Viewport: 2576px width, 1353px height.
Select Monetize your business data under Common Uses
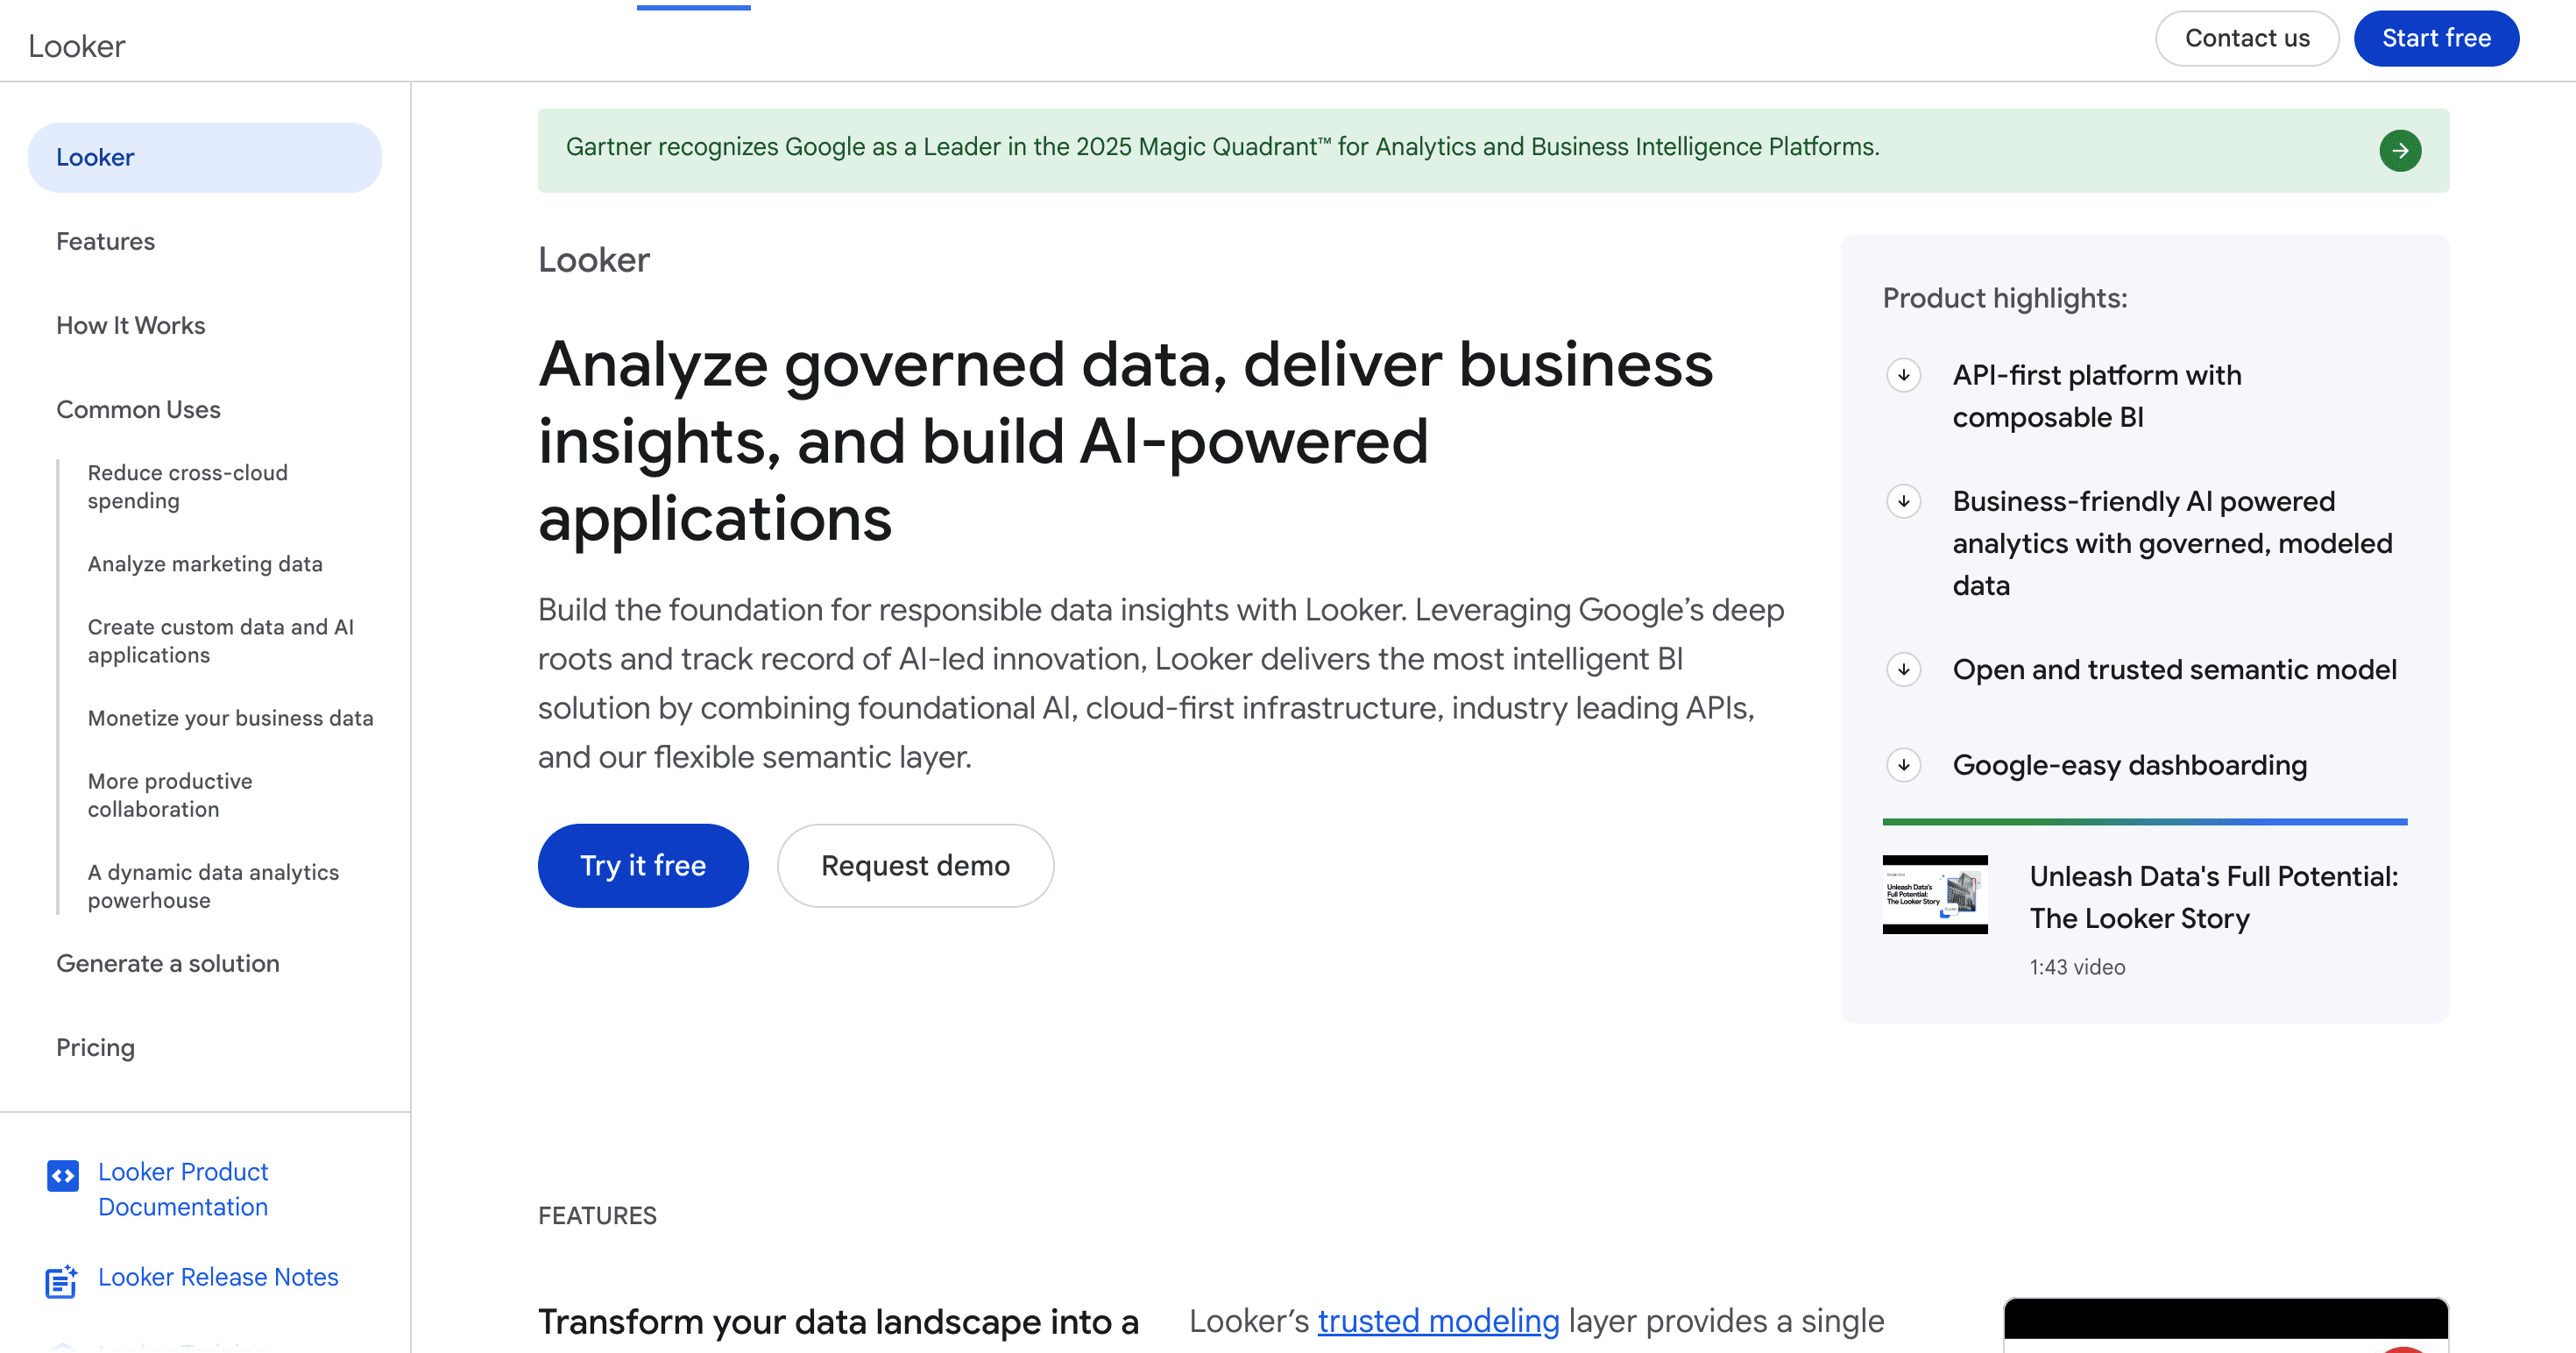[231, 717]
